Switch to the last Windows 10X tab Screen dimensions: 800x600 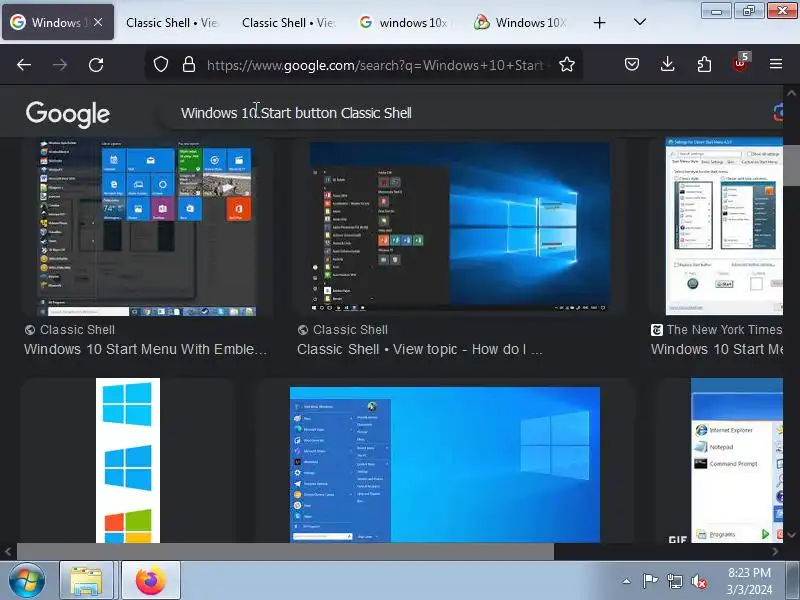click(521, 23)
